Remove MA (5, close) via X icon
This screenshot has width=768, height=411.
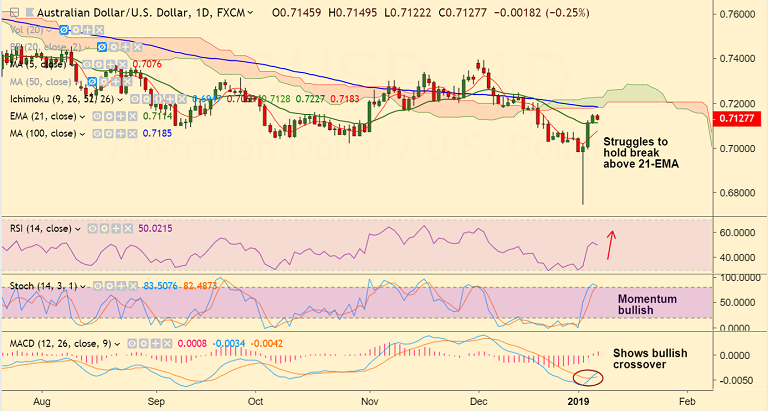(x=122, y=64)
